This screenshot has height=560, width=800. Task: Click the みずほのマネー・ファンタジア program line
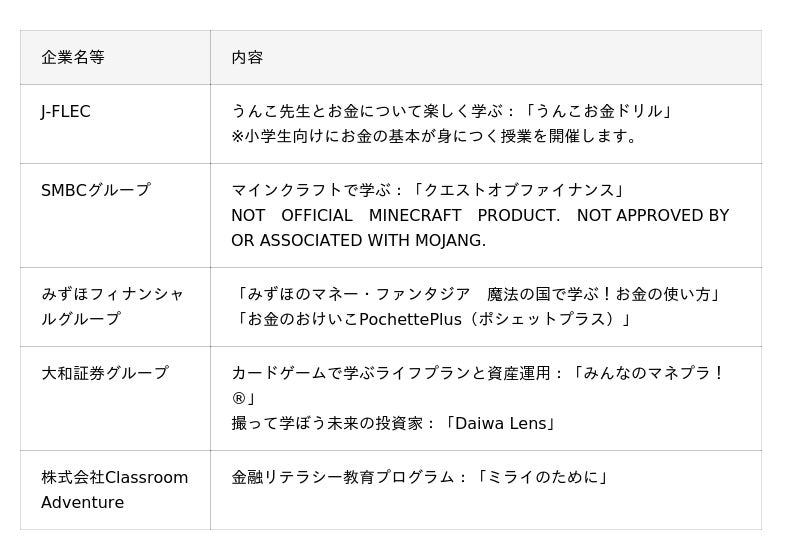coord(478,294)
